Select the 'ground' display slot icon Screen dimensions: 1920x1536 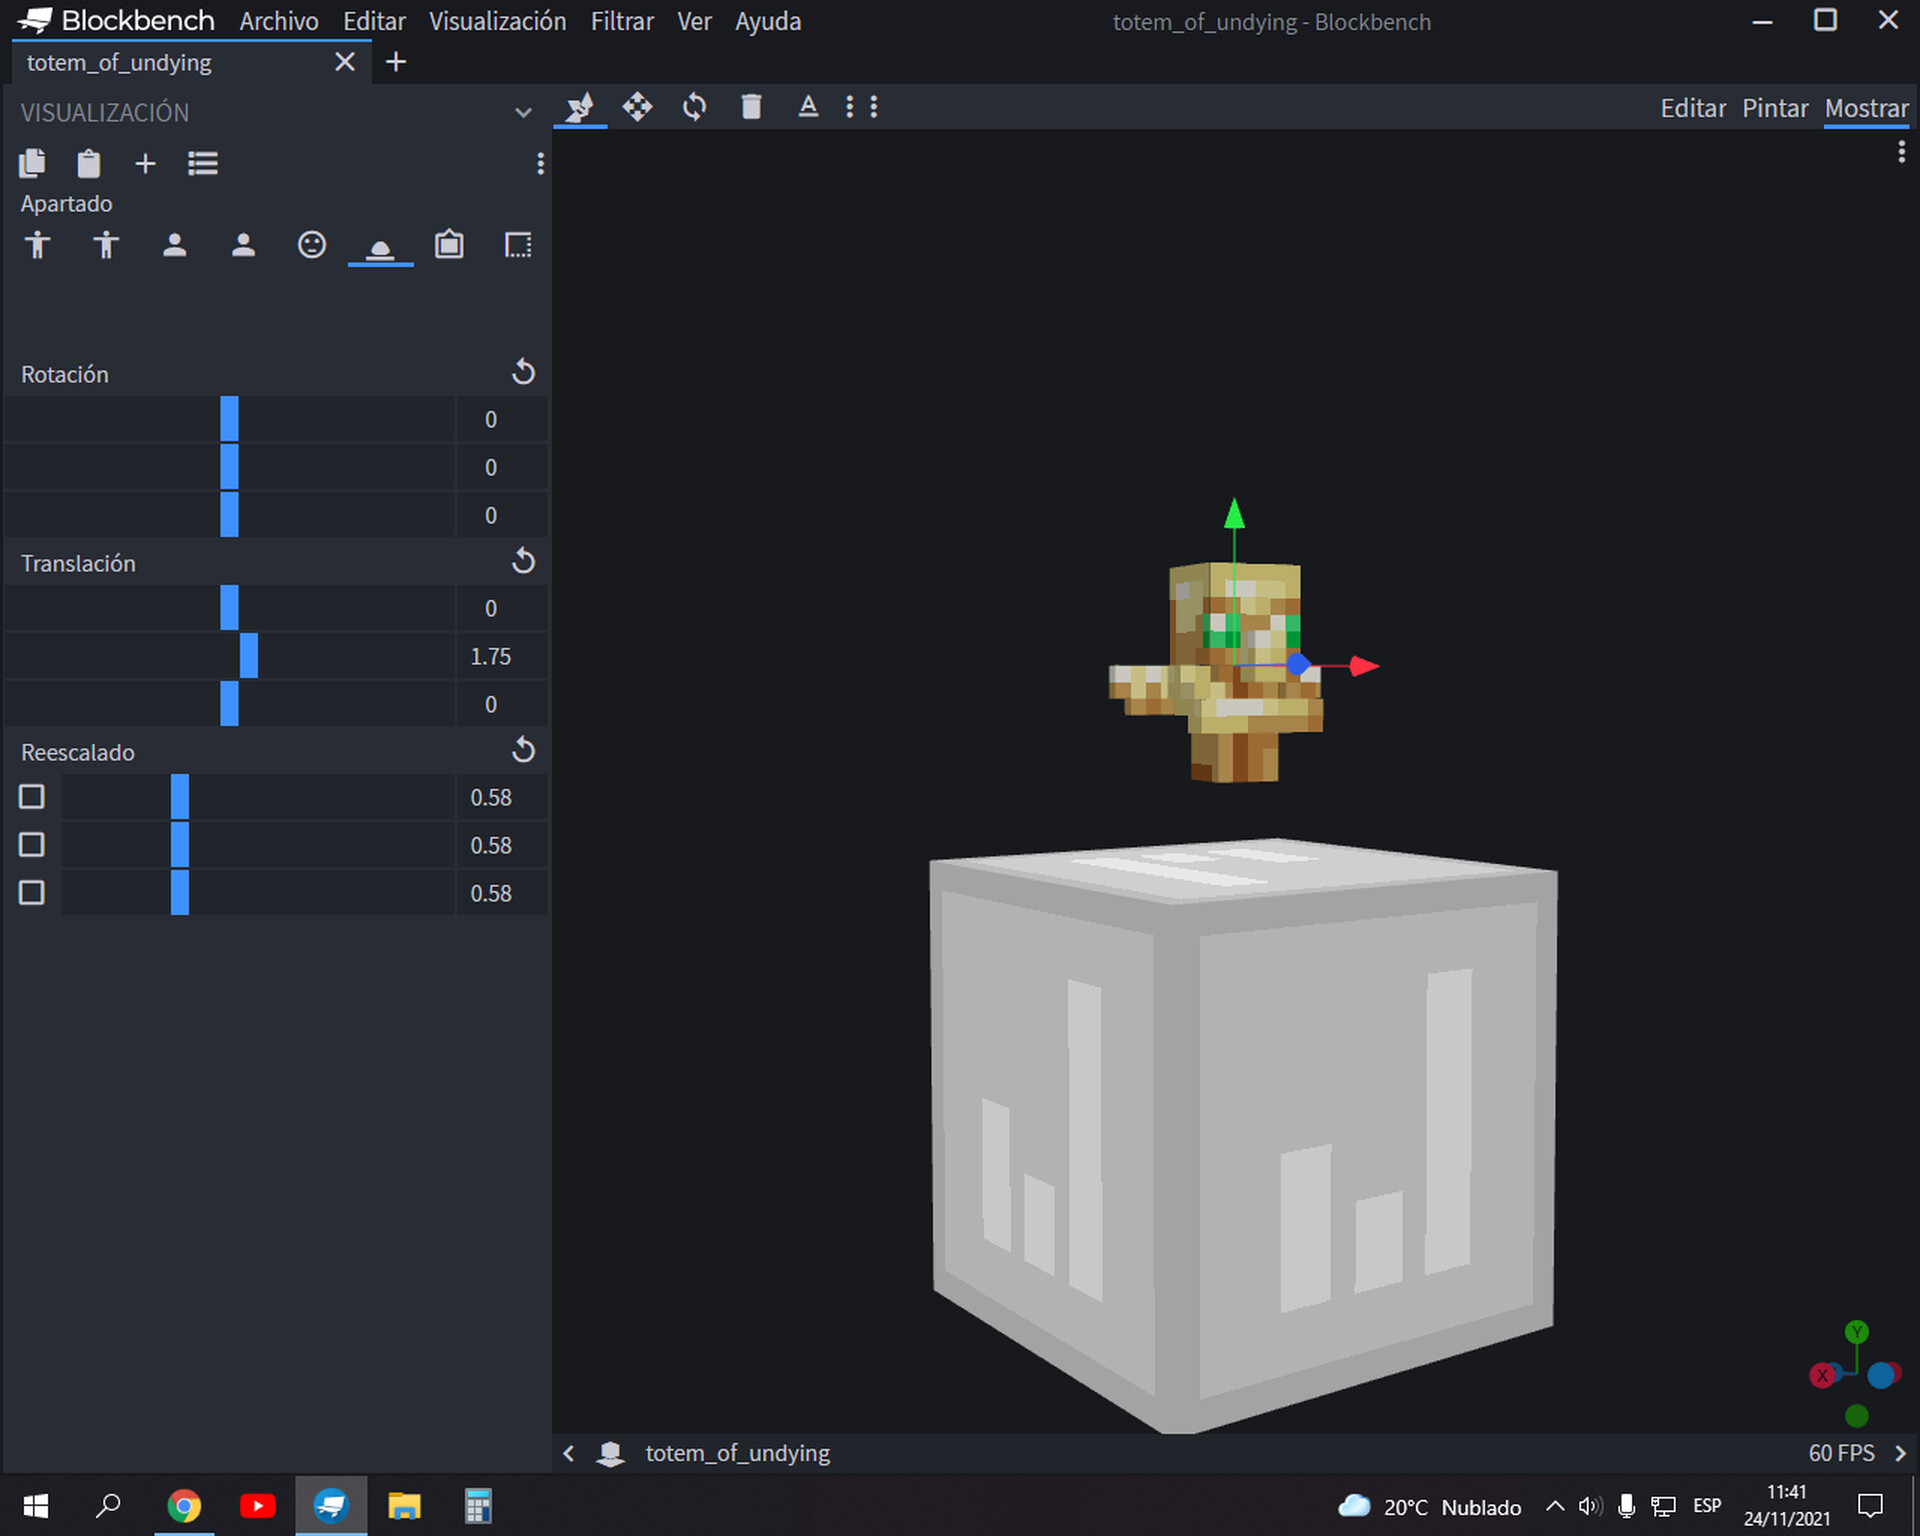[x=380, y=245]
